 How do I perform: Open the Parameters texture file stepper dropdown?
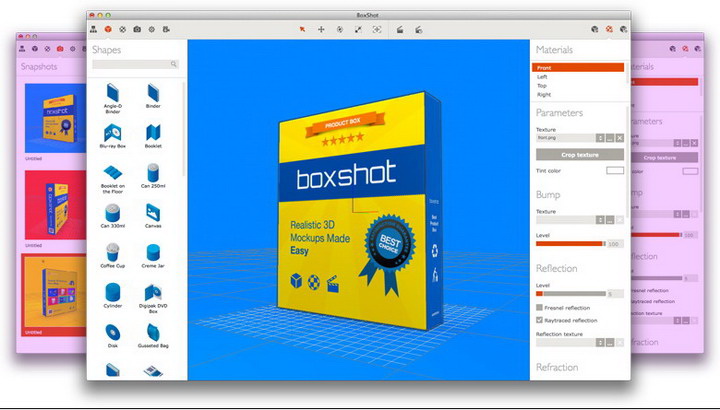[600, 138]
